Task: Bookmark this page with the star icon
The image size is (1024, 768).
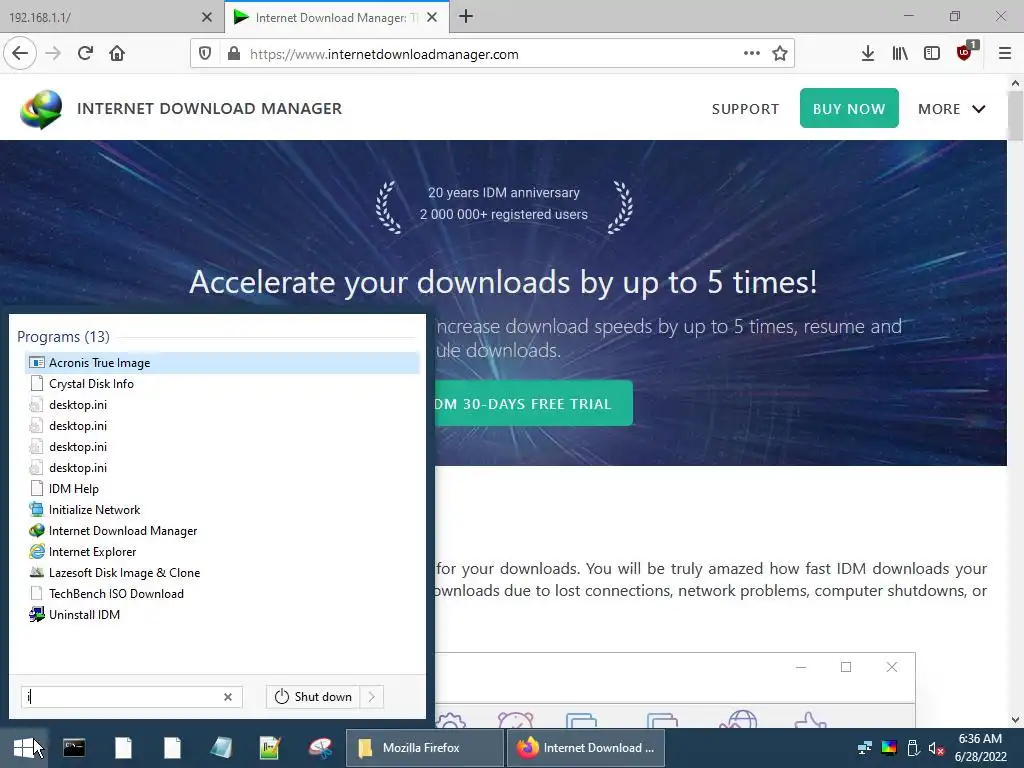Action: (780, 54)
